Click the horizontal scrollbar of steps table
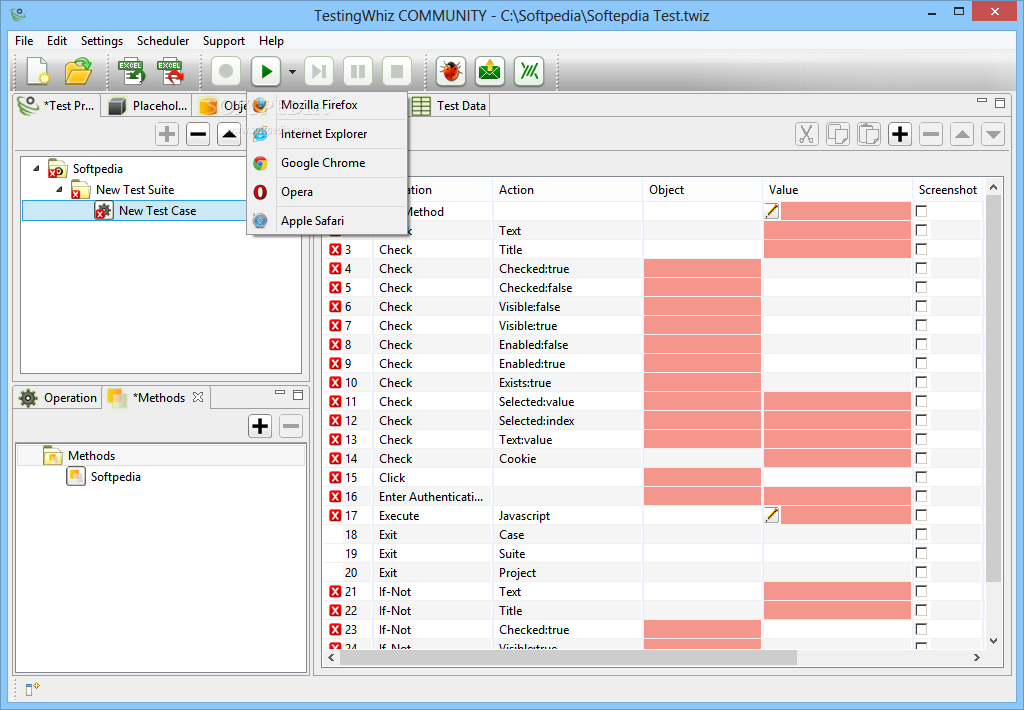 567,657
